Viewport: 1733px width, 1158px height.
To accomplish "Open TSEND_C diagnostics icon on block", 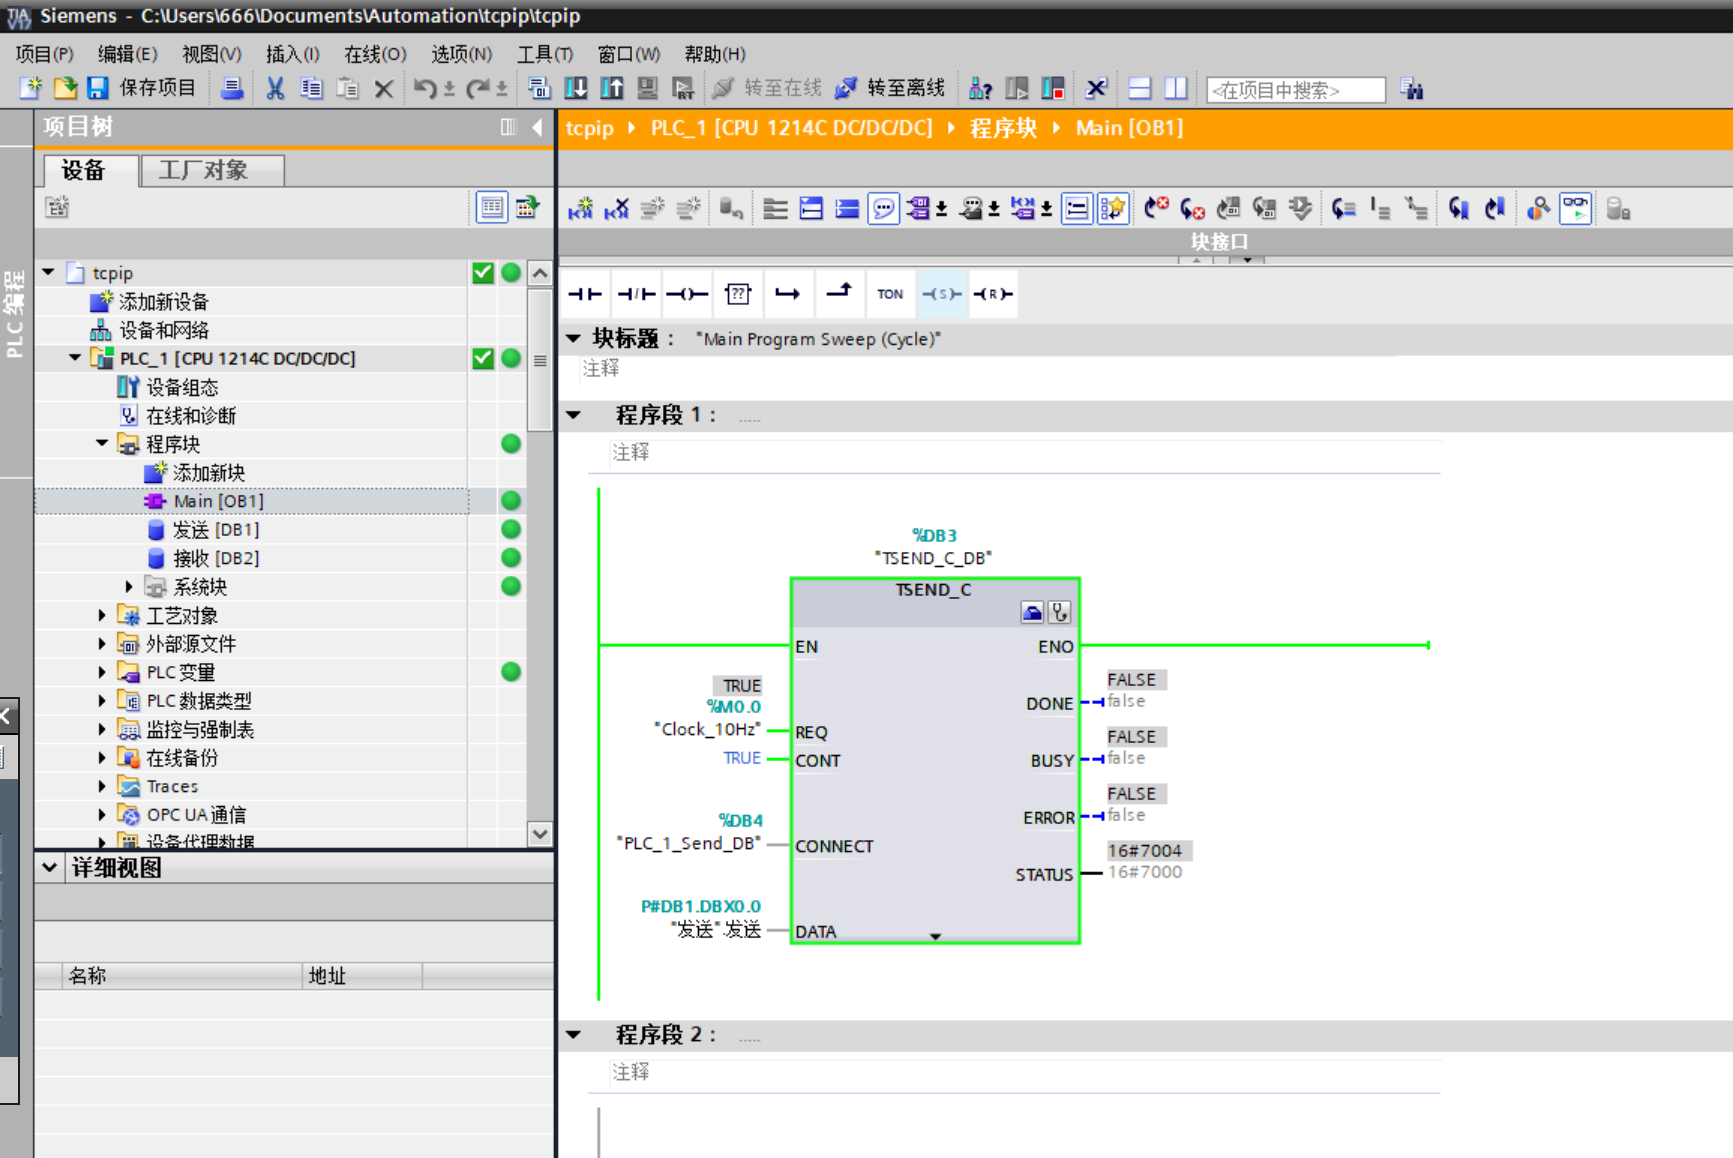I will tap(1060, 612).
